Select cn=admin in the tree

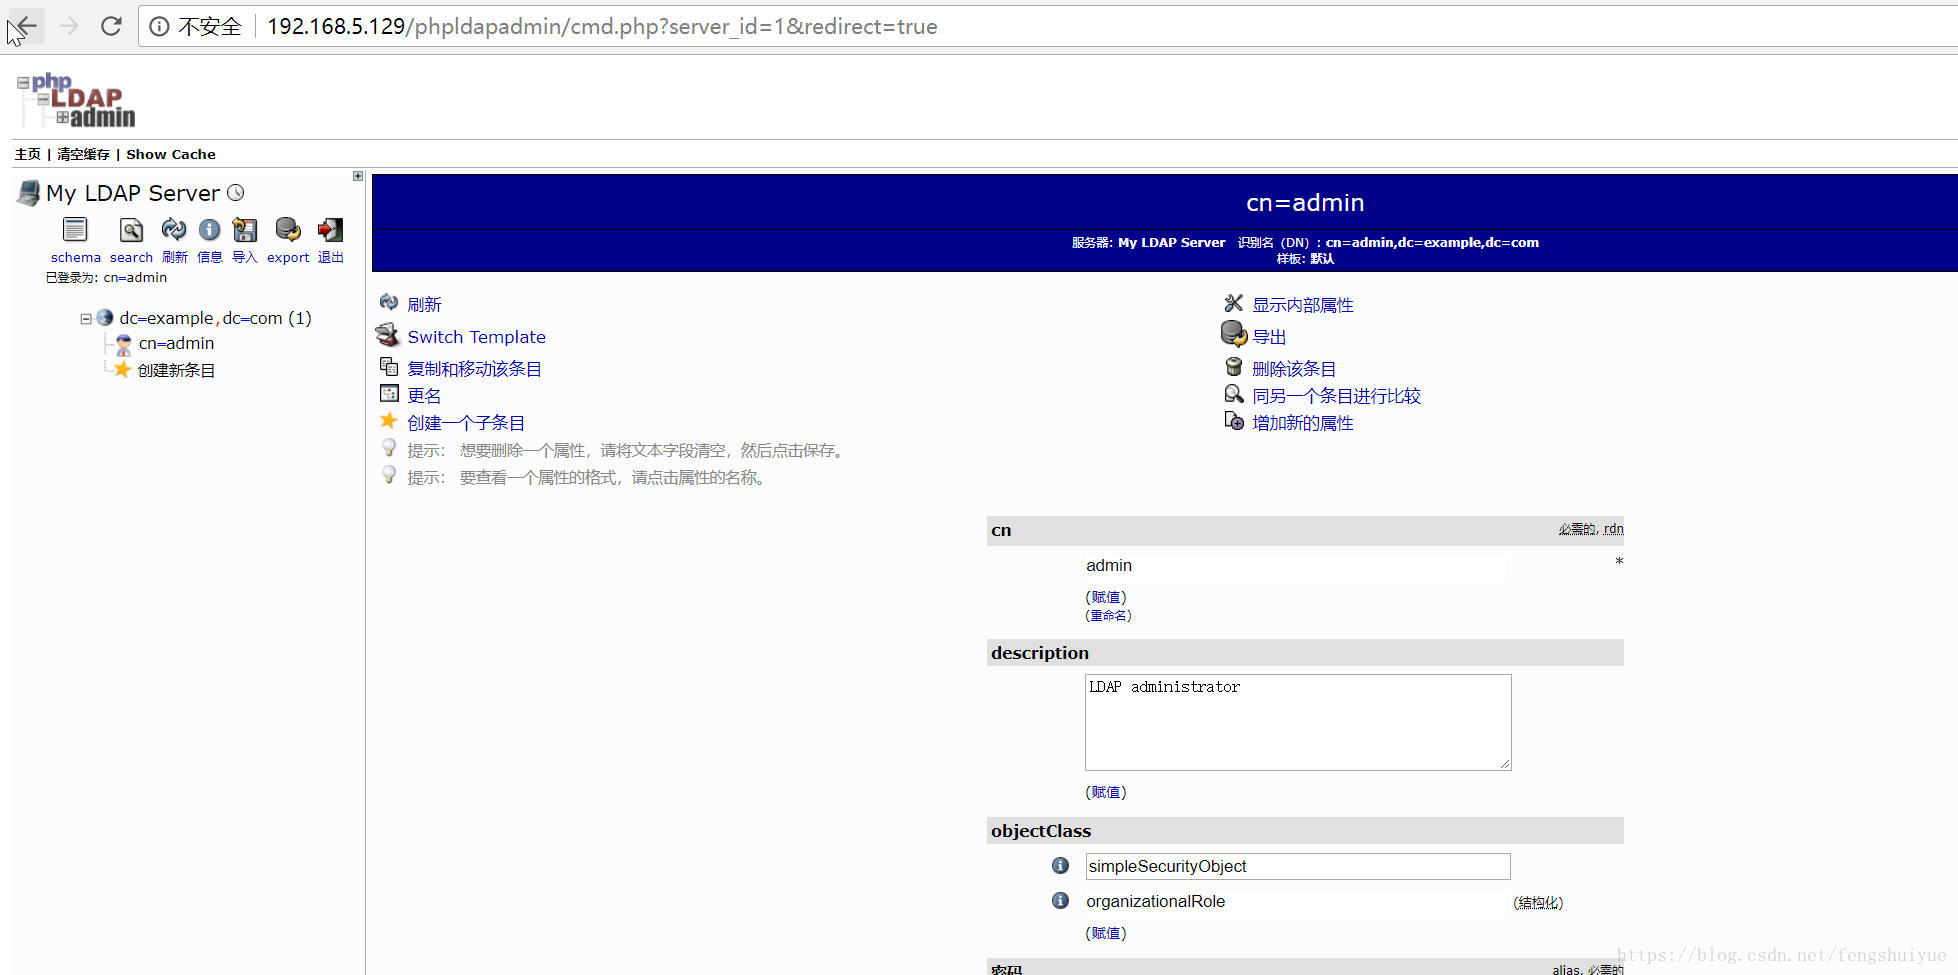coord(176,343)
